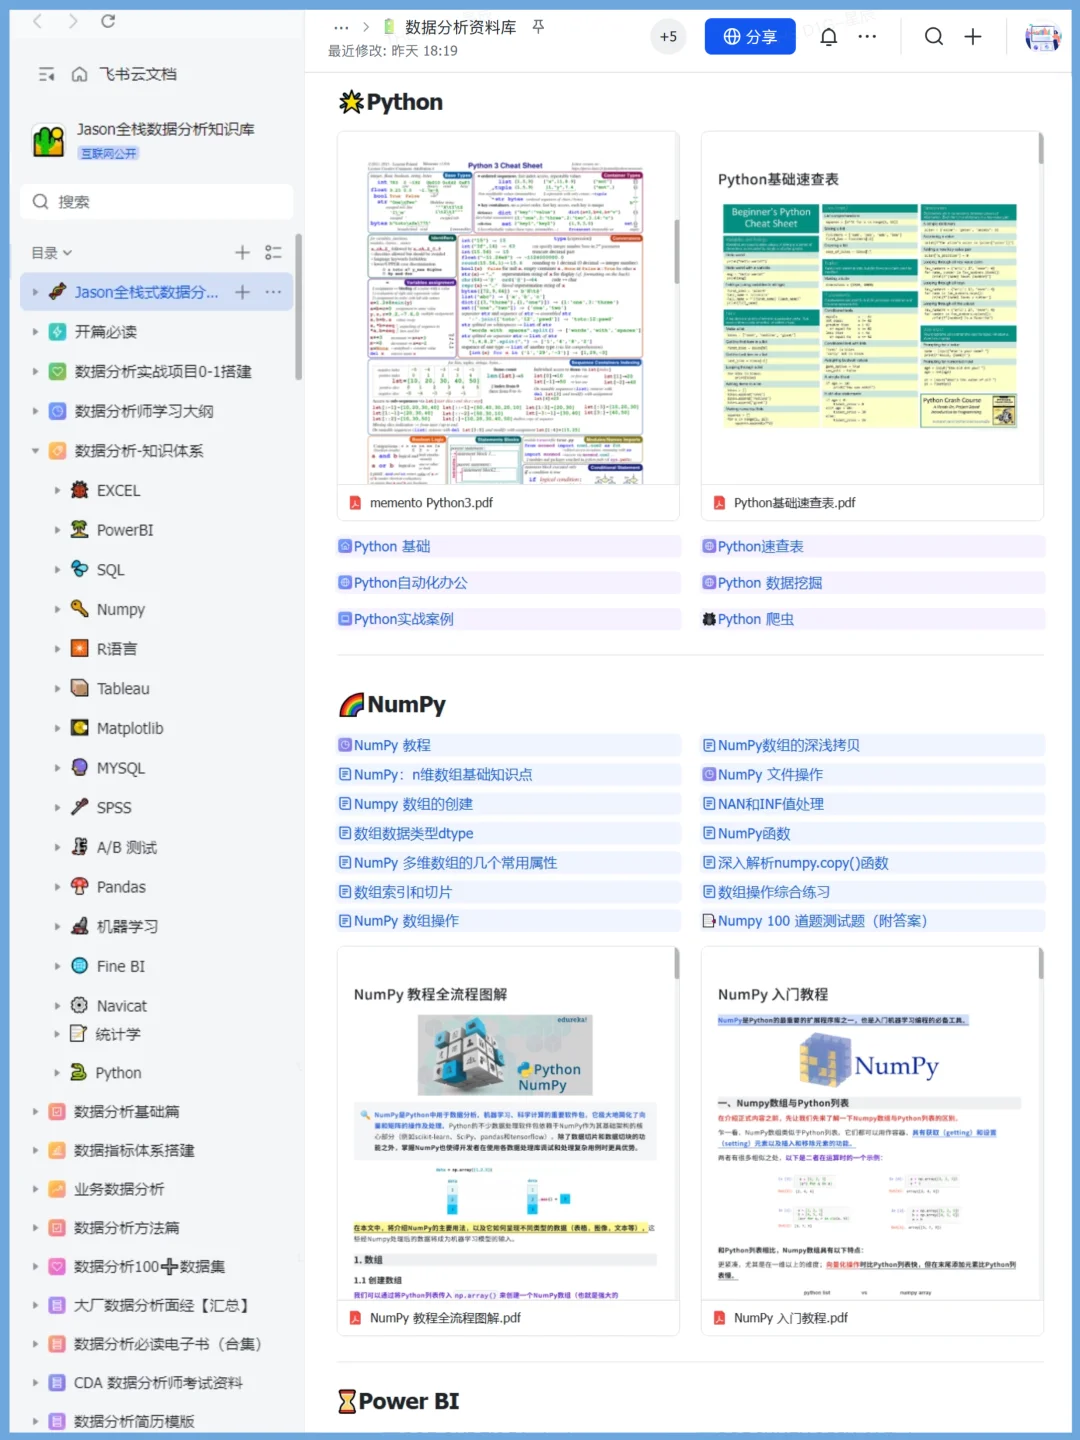Open the notification bell
This screenshot has width=1080, height=1440.
(x=828, y=37)
